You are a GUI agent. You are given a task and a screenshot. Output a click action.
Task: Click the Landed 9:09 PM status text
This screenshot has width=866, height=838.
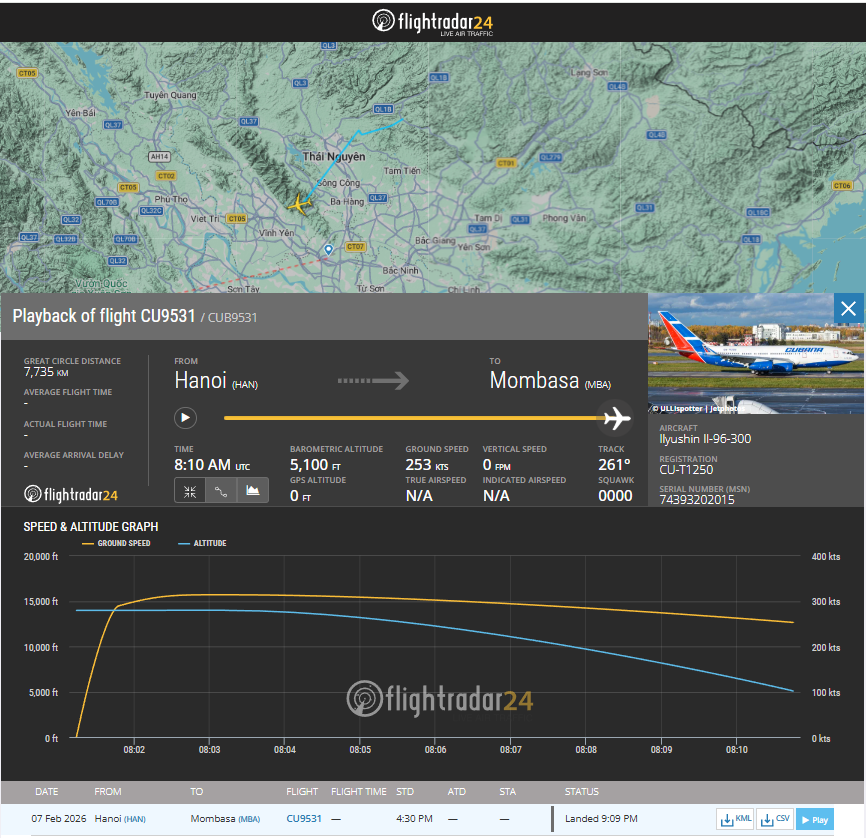point(601,819)
